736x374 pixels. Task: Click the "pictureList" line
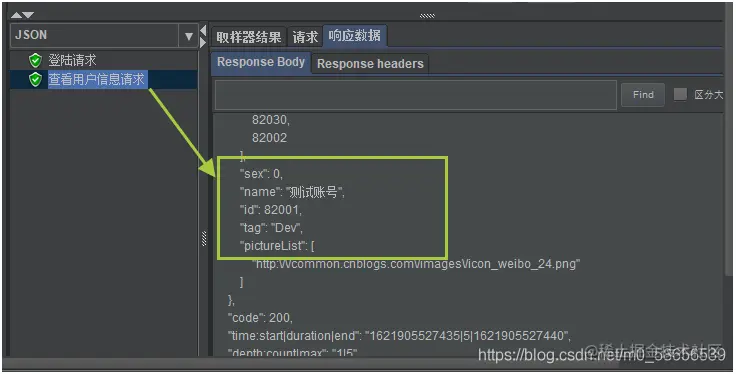[277, 246]
